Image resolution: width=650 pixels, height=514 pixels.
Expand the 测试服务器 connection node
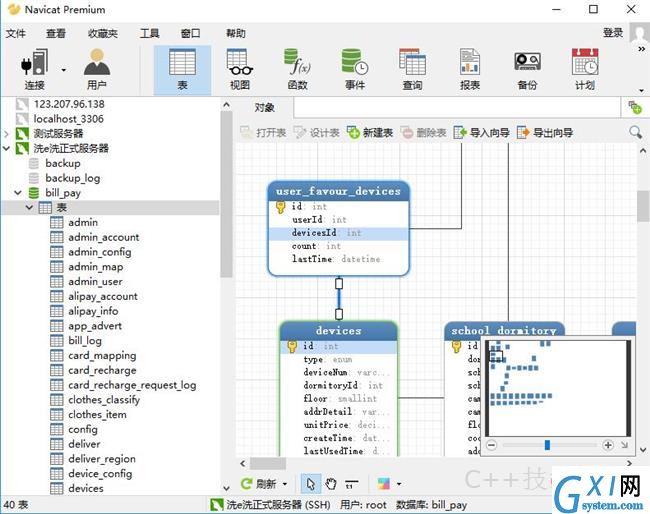[x=6, y=134]
